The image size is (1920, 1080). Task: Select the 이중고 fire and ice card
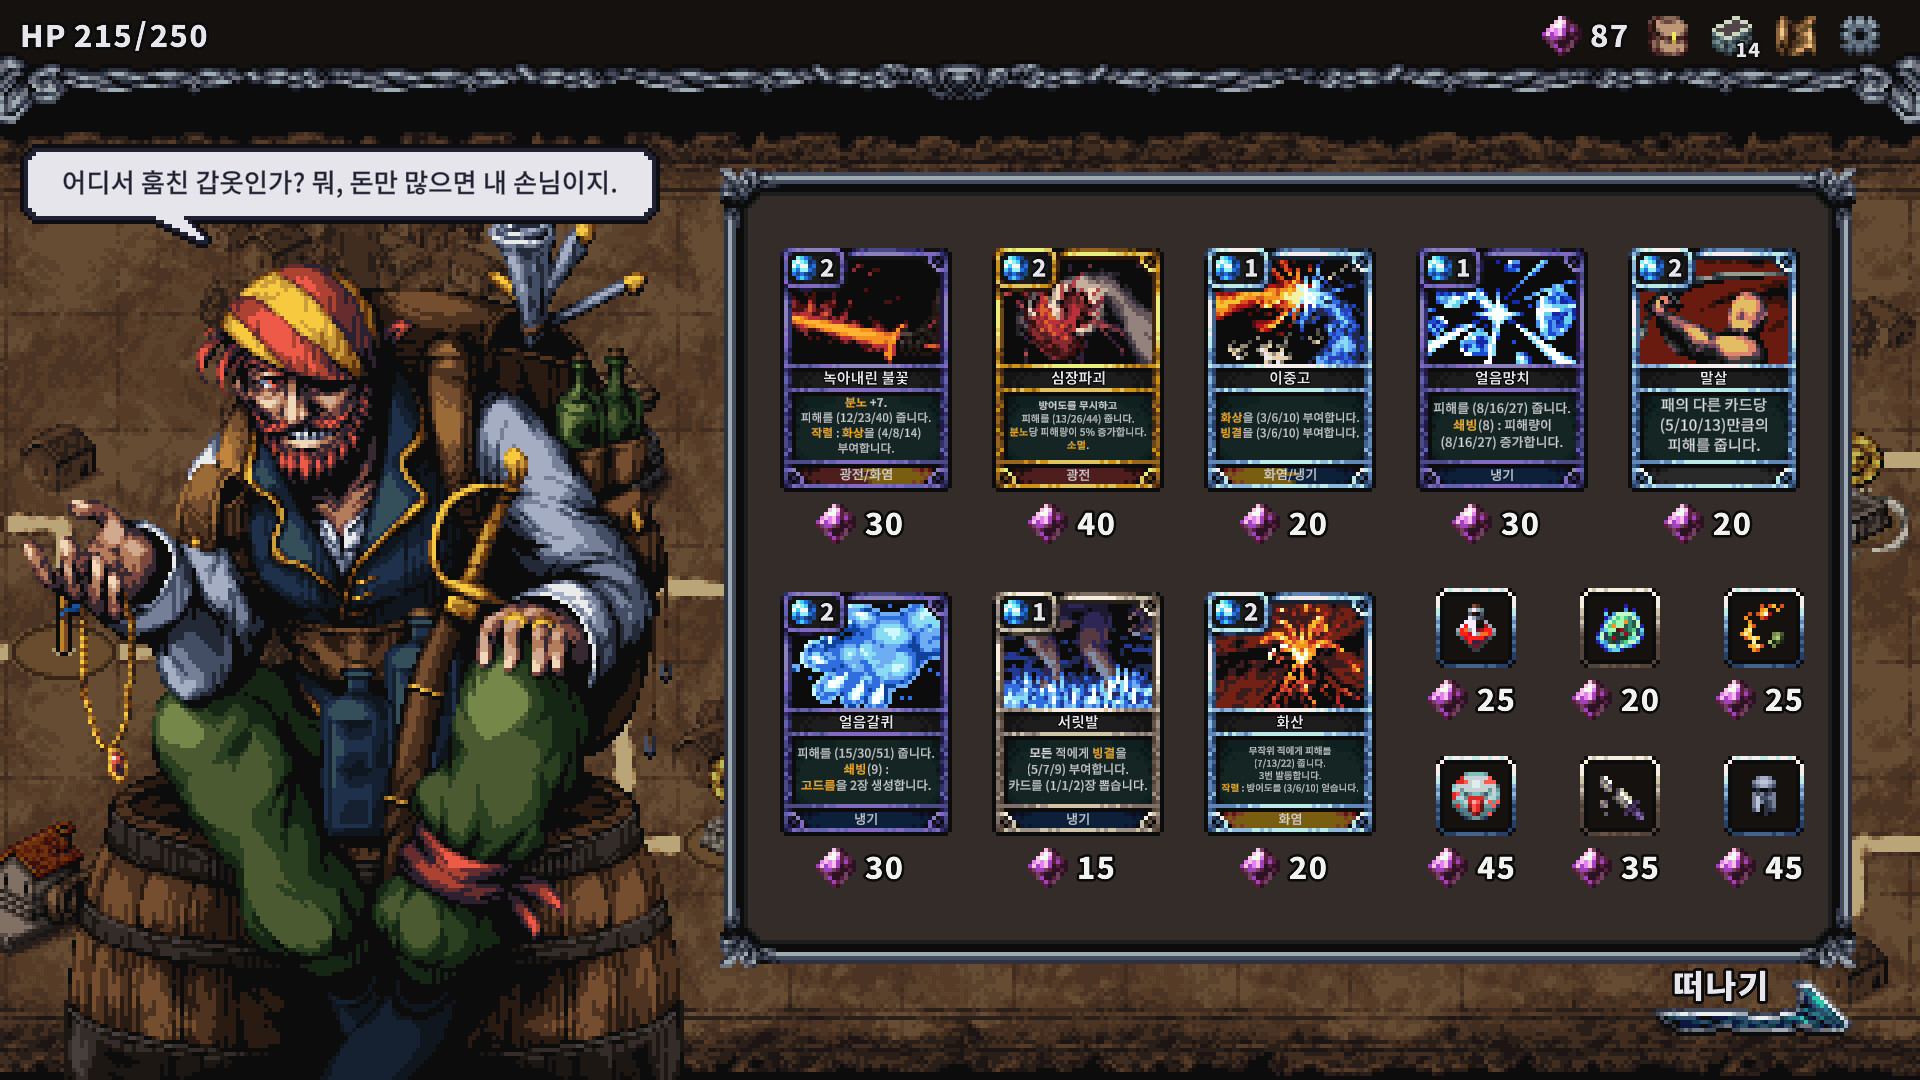click(1289, 369)
